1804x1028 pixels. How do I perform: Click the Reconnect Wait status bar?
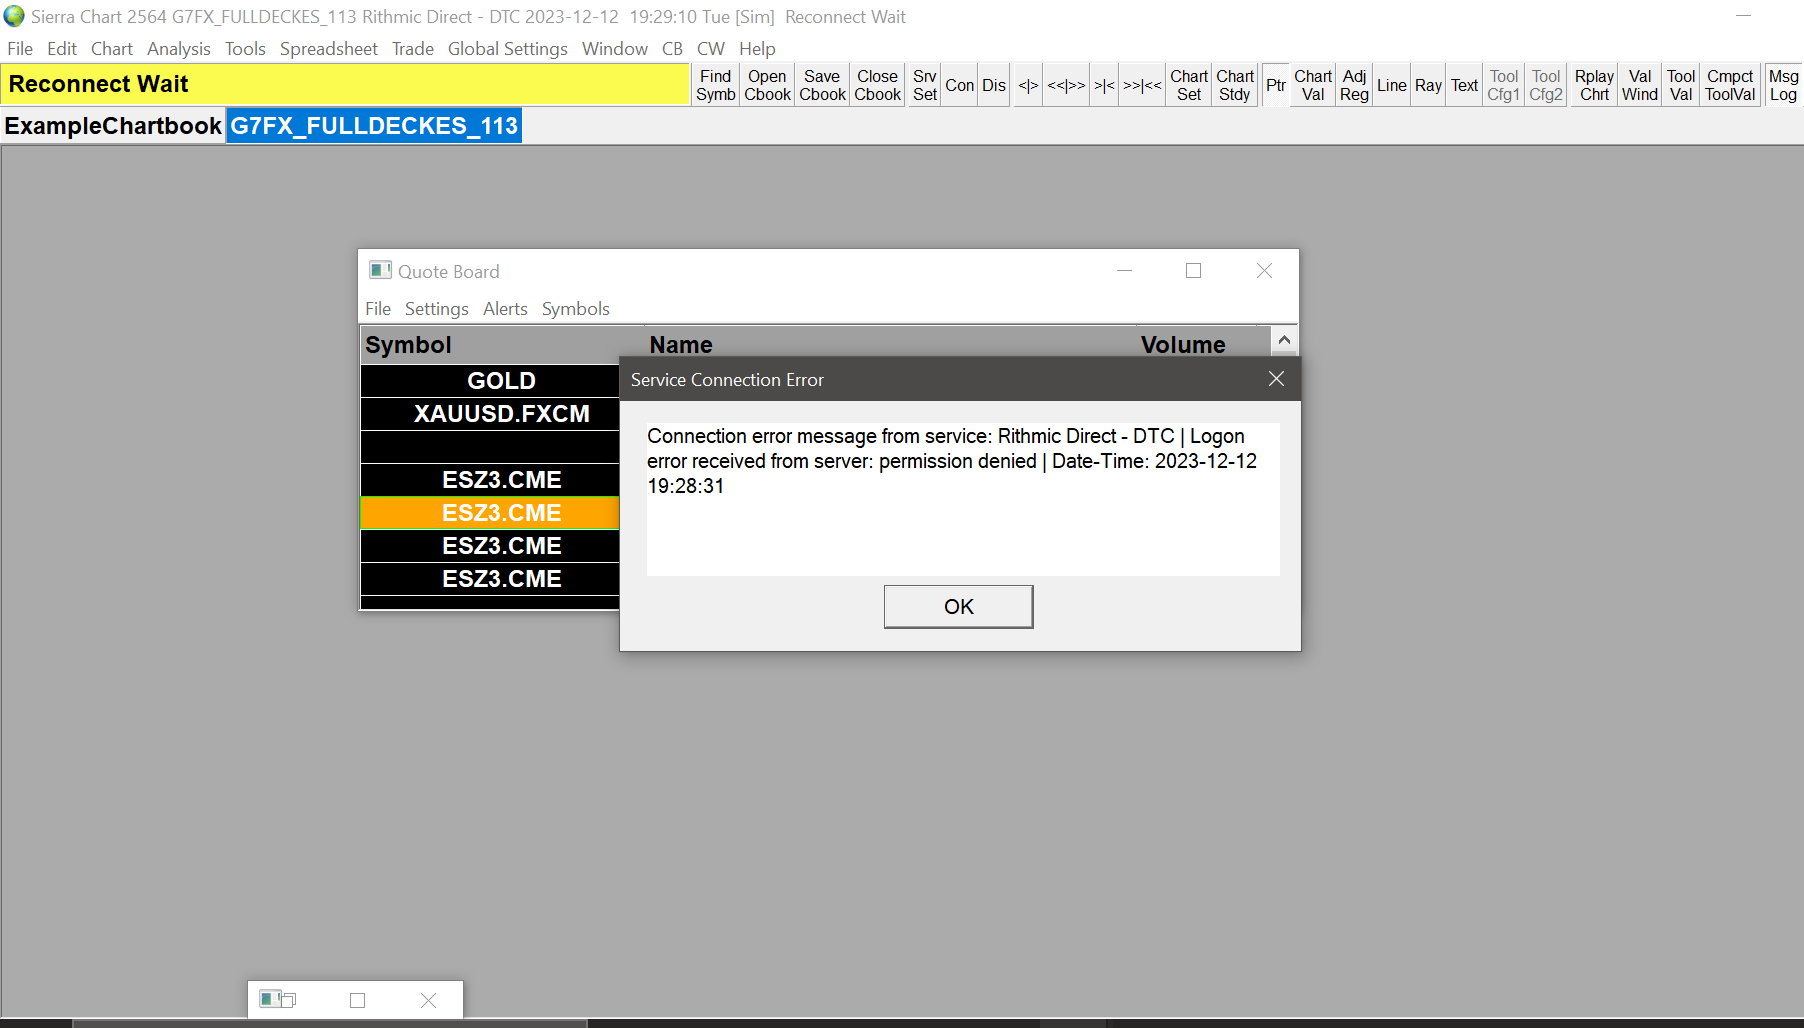point(346,84)
